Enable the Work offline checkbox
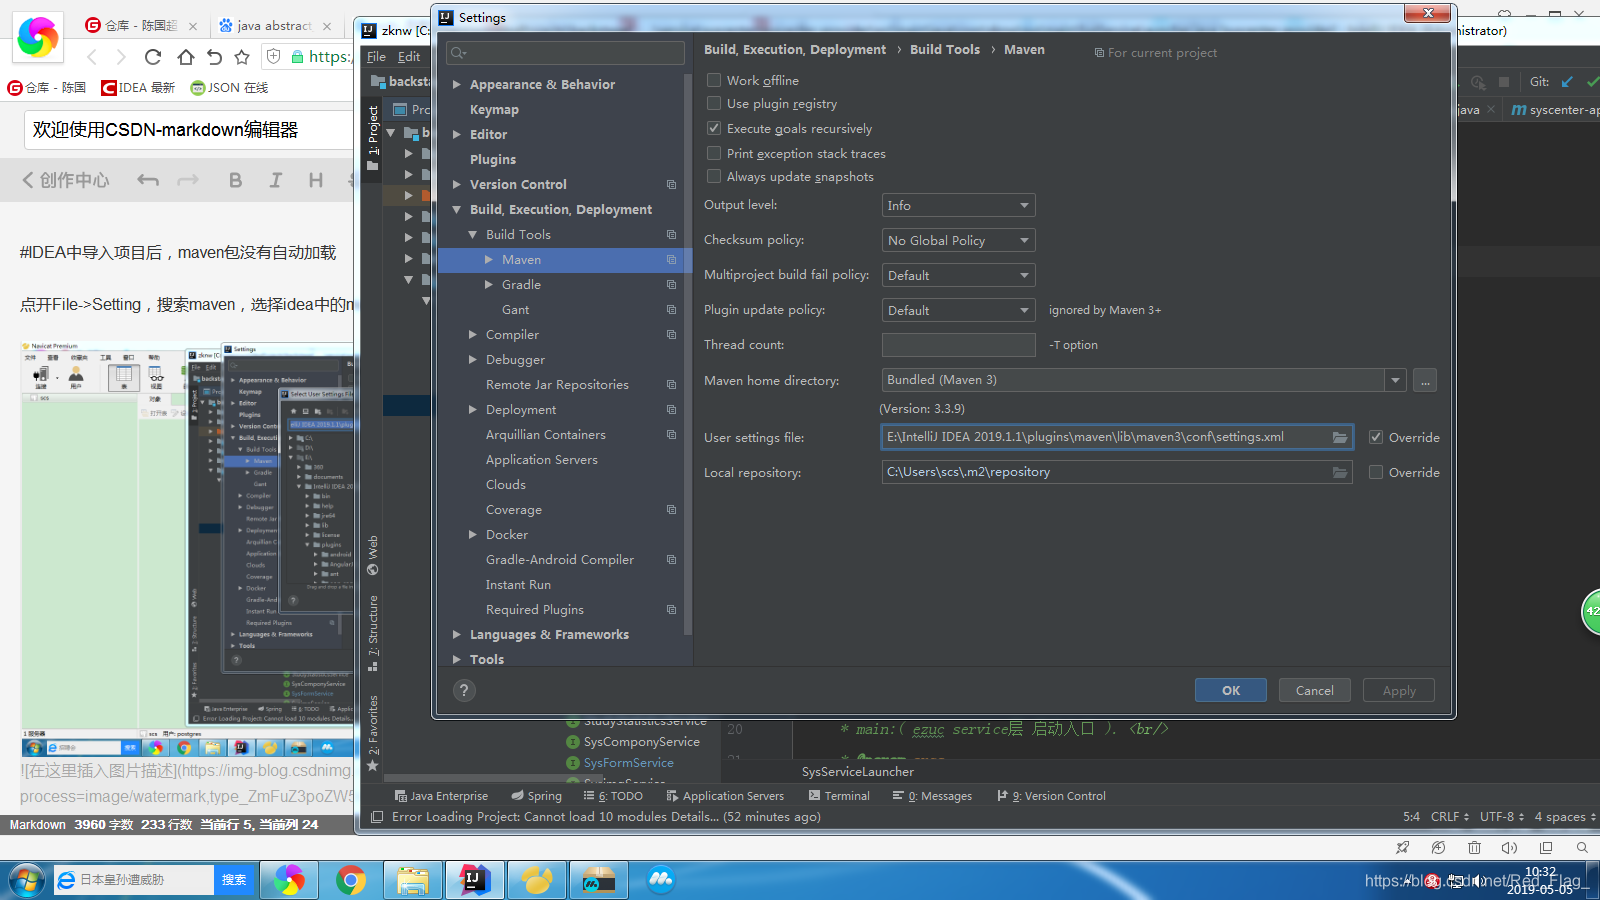The width and height of the screenshot is (1600, 900). 714,80
